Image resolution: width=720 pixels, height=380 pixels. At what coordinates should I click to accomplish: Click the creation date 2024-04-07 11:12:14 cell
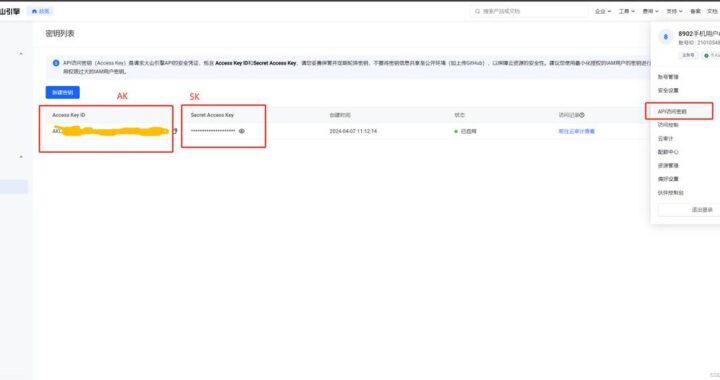click(353, 131)
